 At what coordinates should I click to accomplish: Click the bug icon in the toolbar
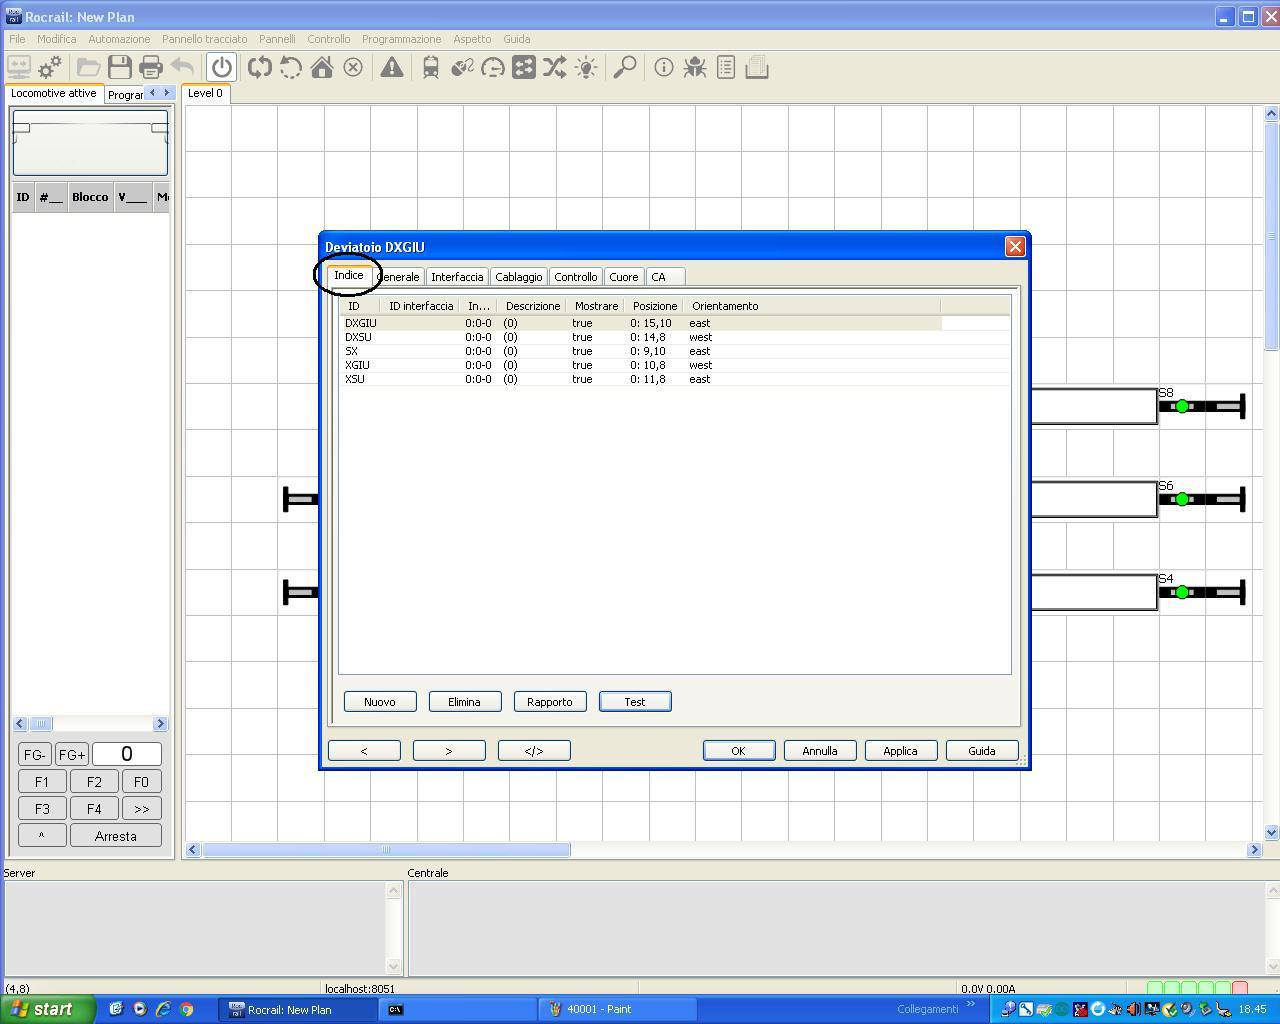pos(695,68)
